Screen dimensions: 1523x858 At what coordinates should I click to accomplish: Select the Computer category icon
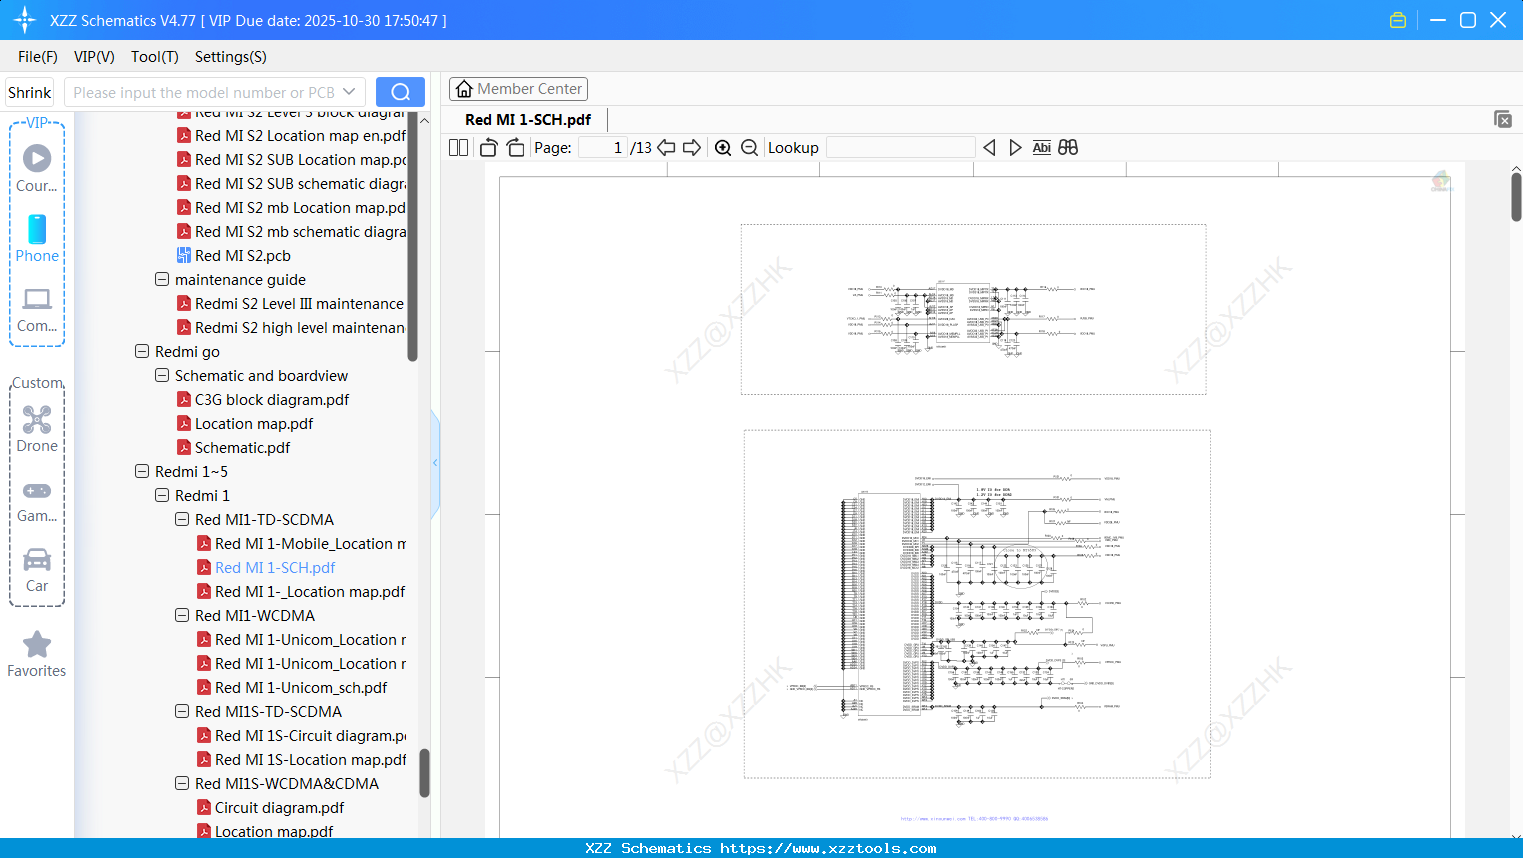(37, 310)
